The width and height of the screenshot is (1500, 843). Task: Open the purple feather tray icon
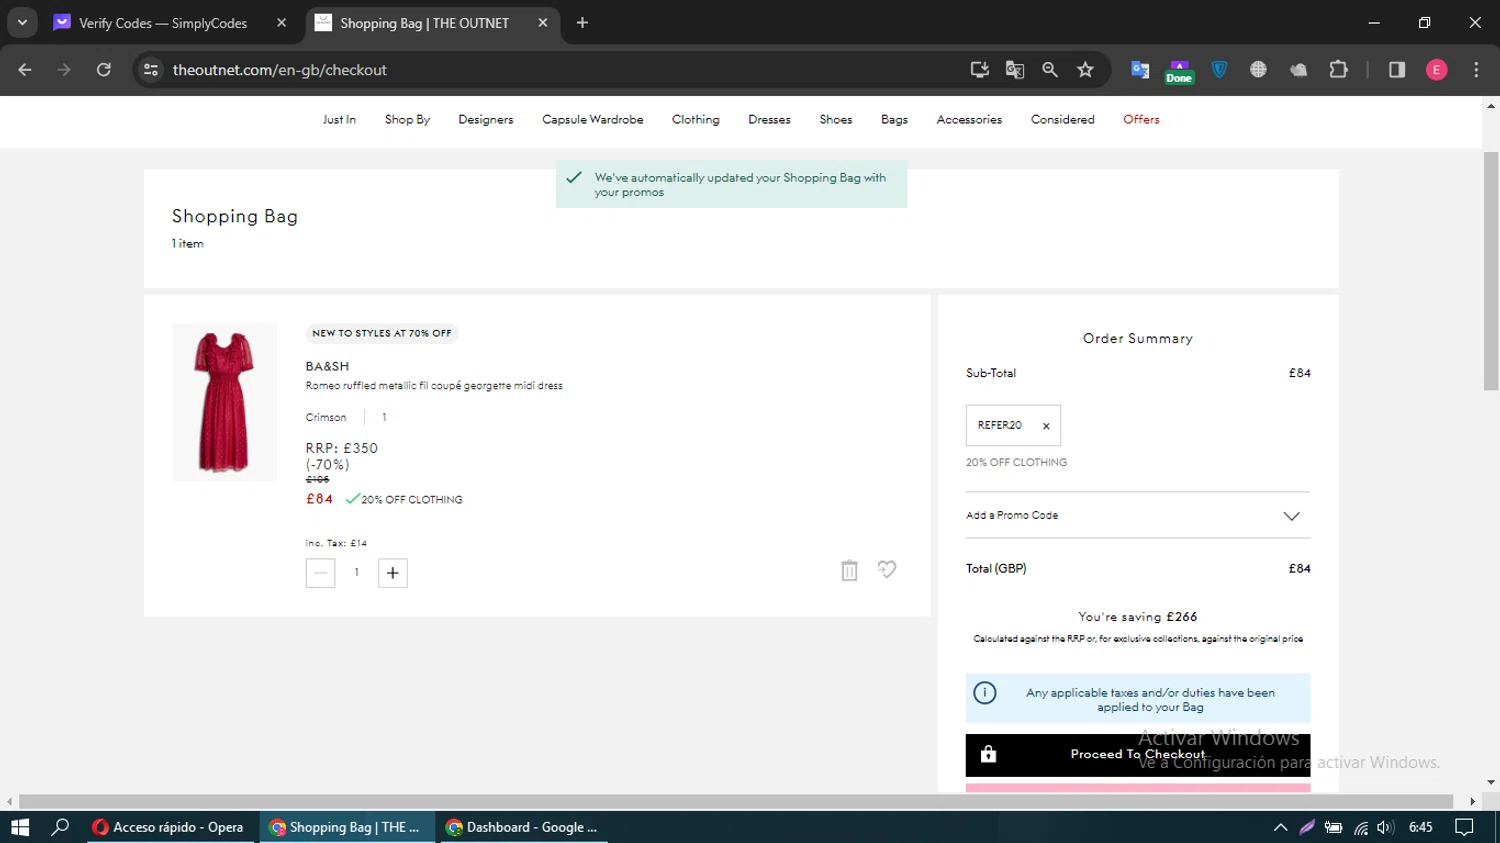[x=1307, y=827]
